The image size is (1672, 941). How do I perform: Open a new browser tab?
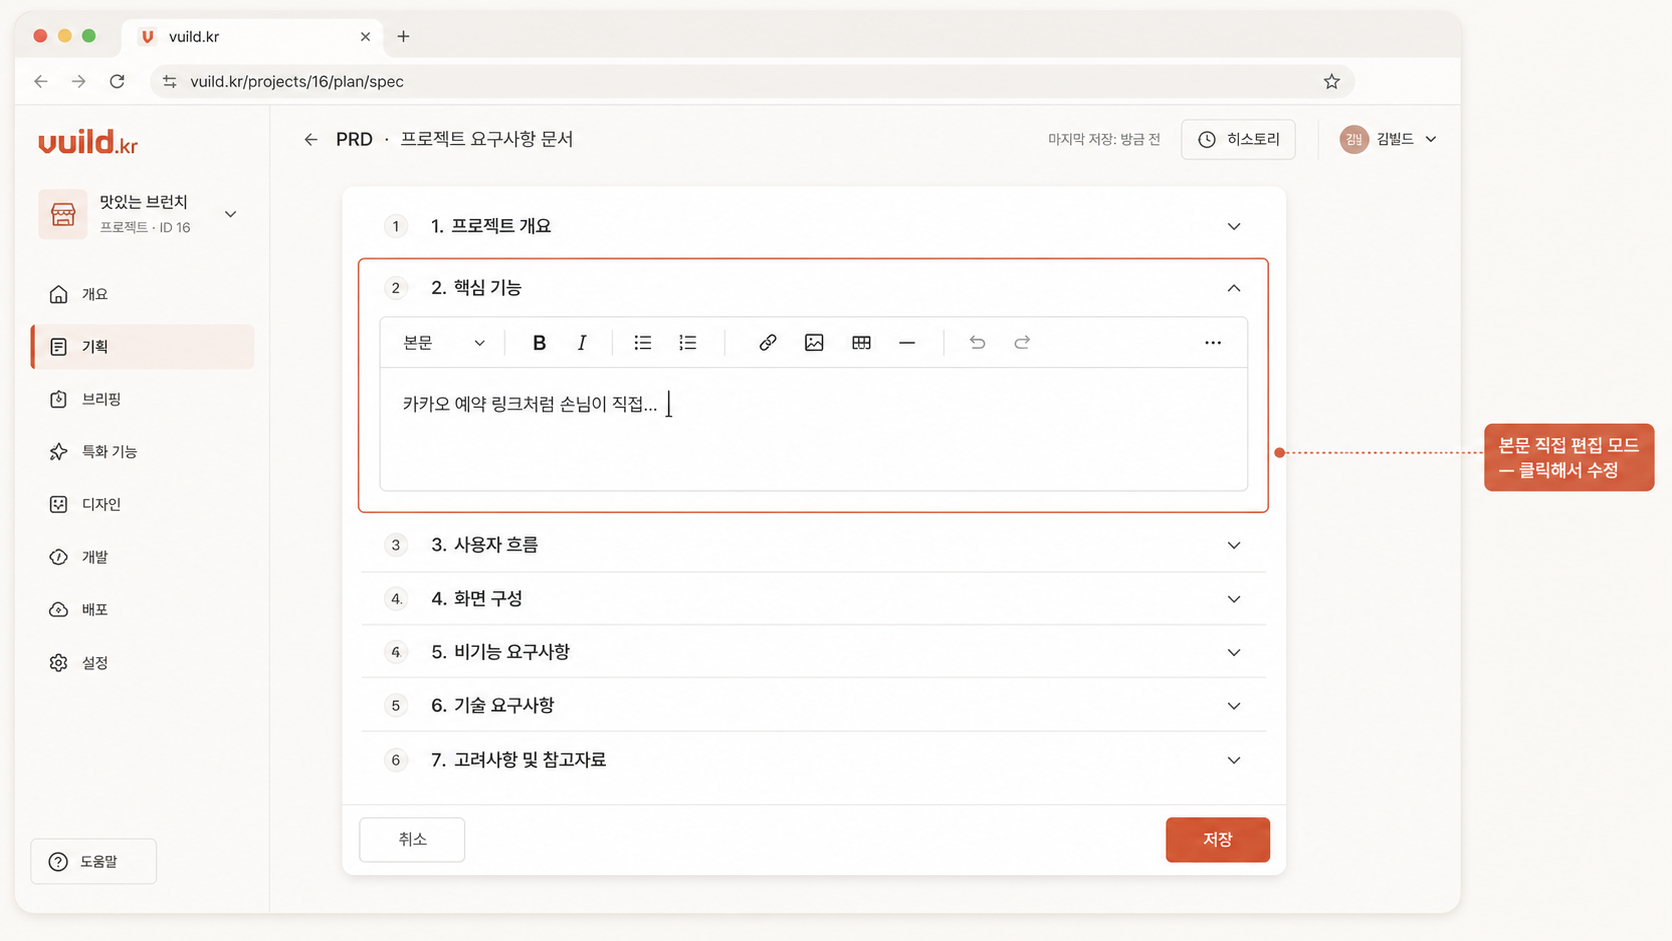(x=403, y=37)
